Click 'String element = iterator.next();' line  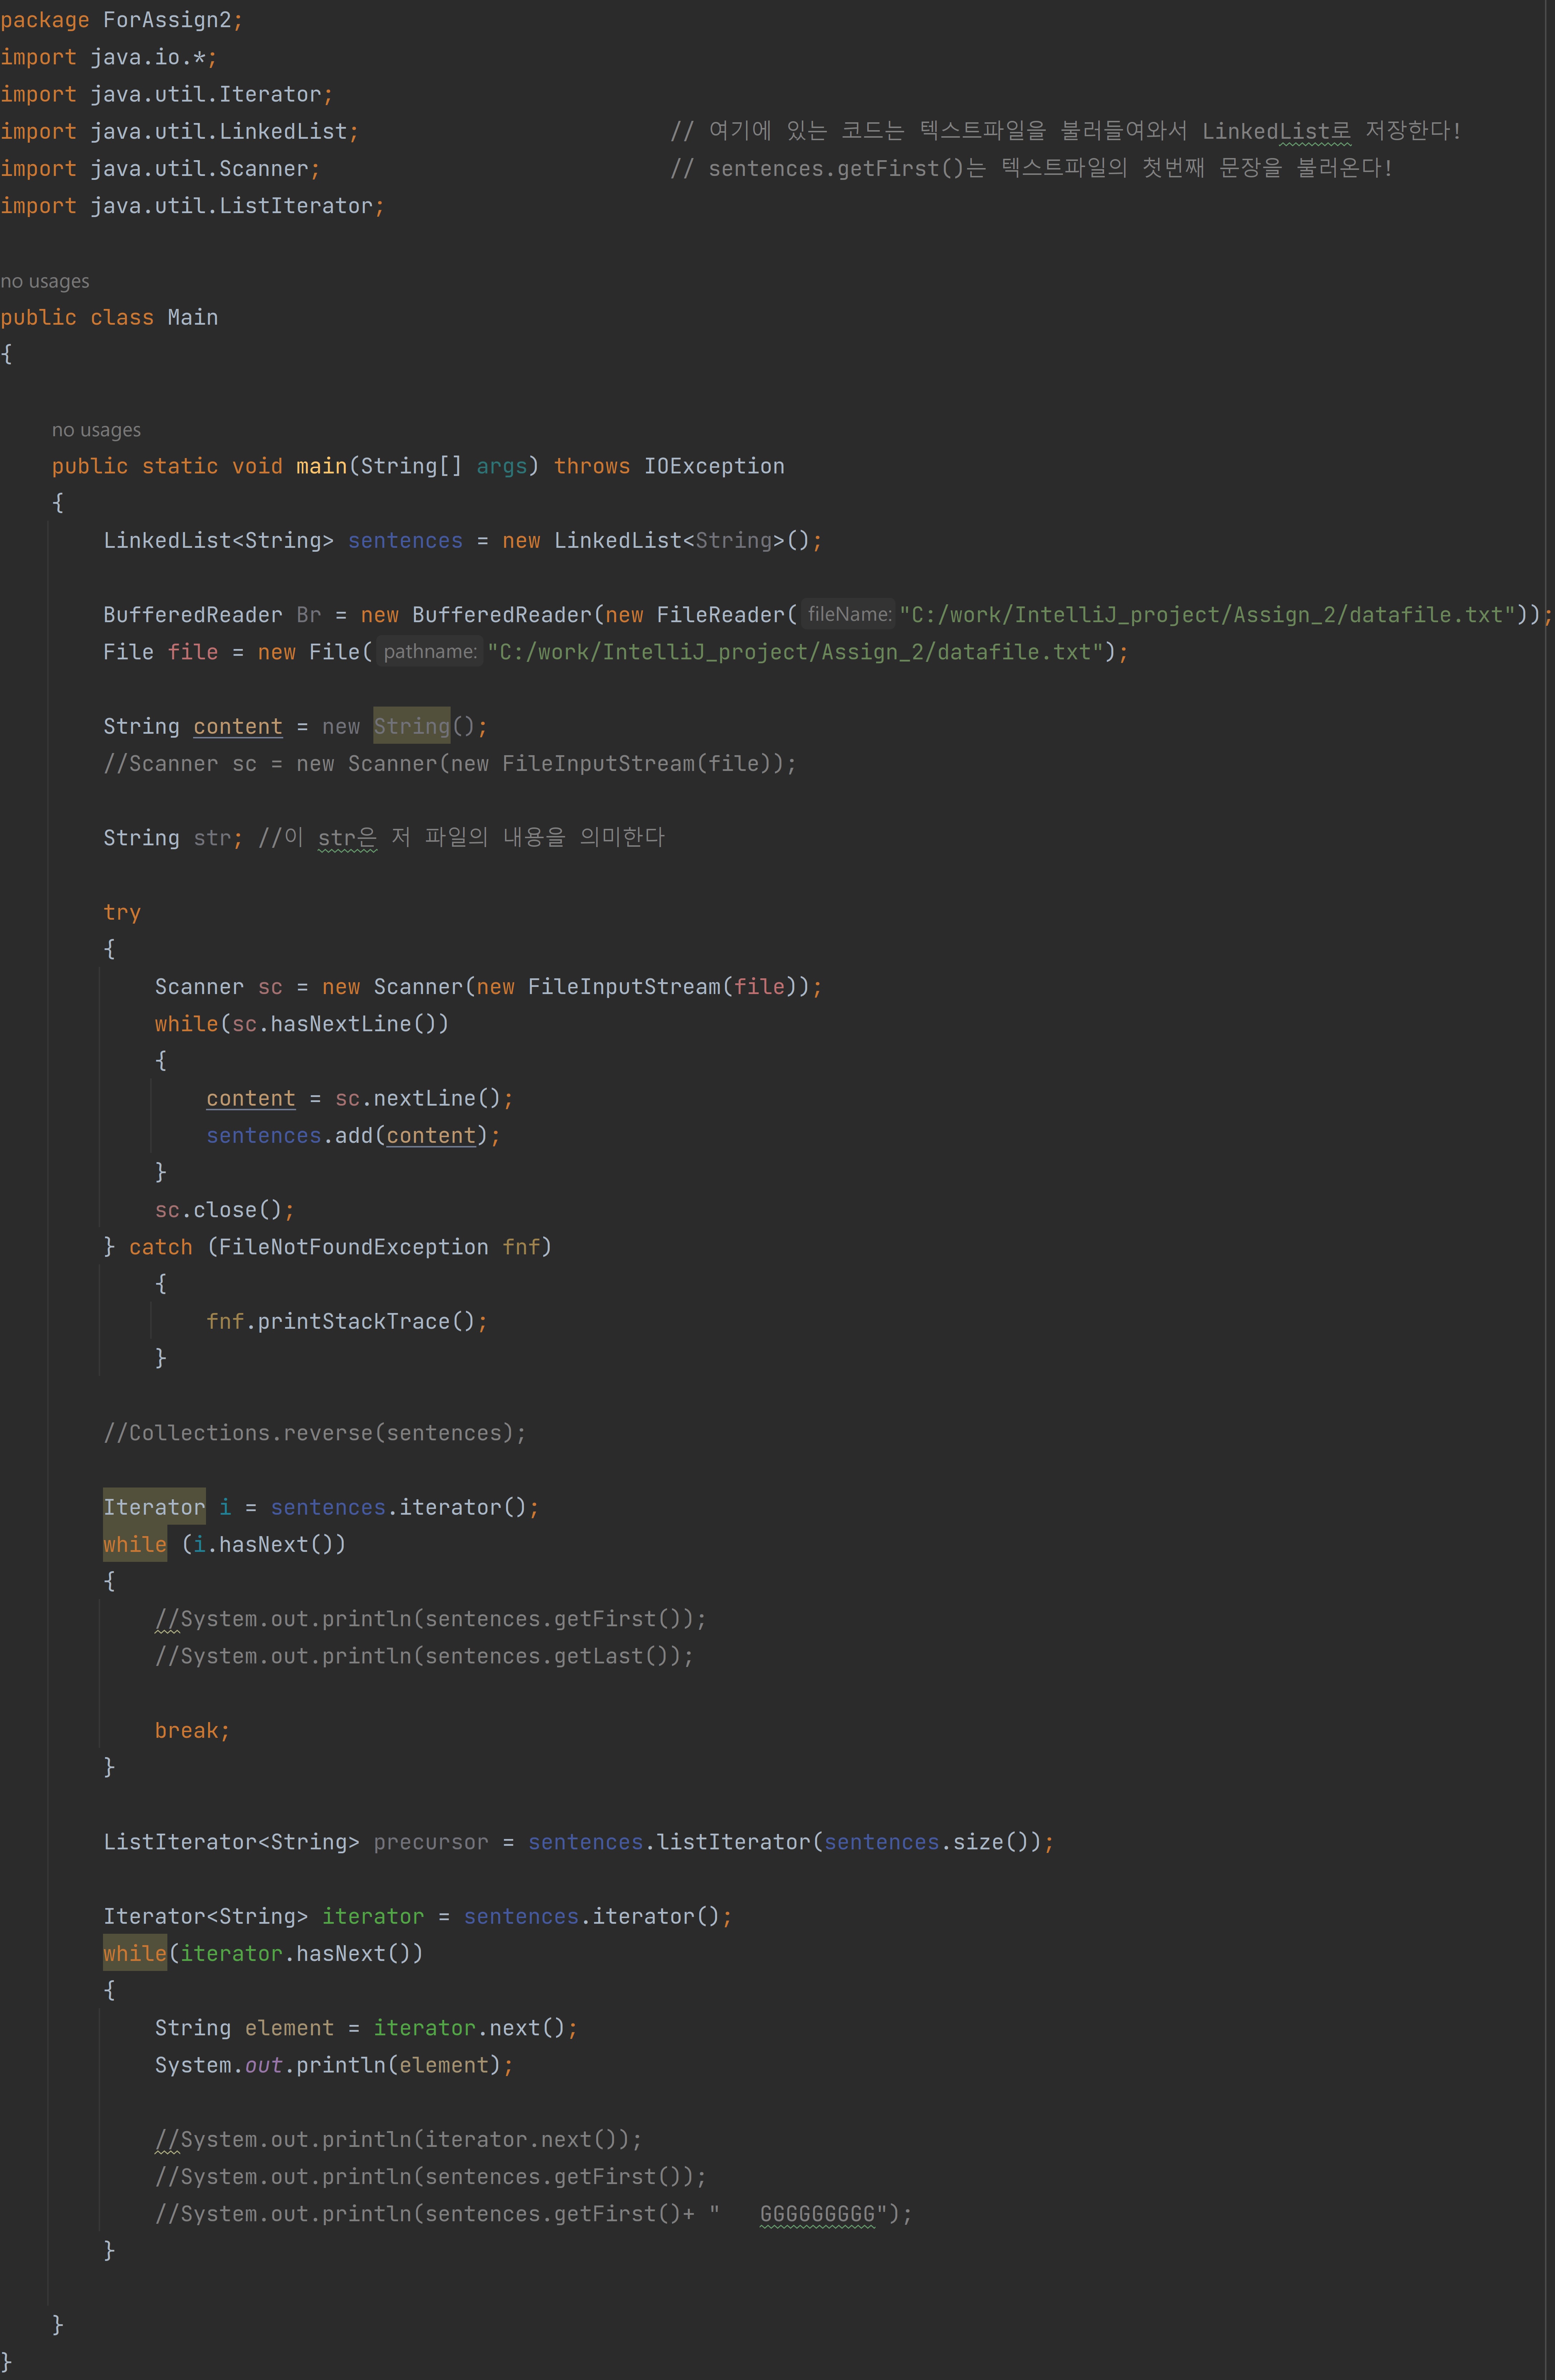[366, 2028]
